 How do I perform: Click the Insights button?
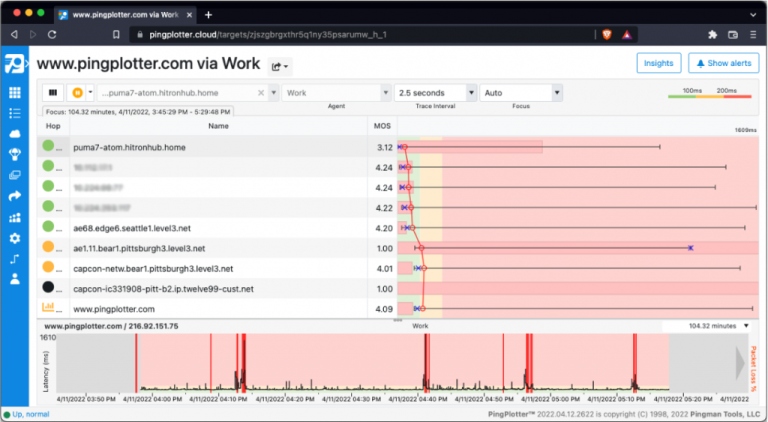(x=657, y=63)
